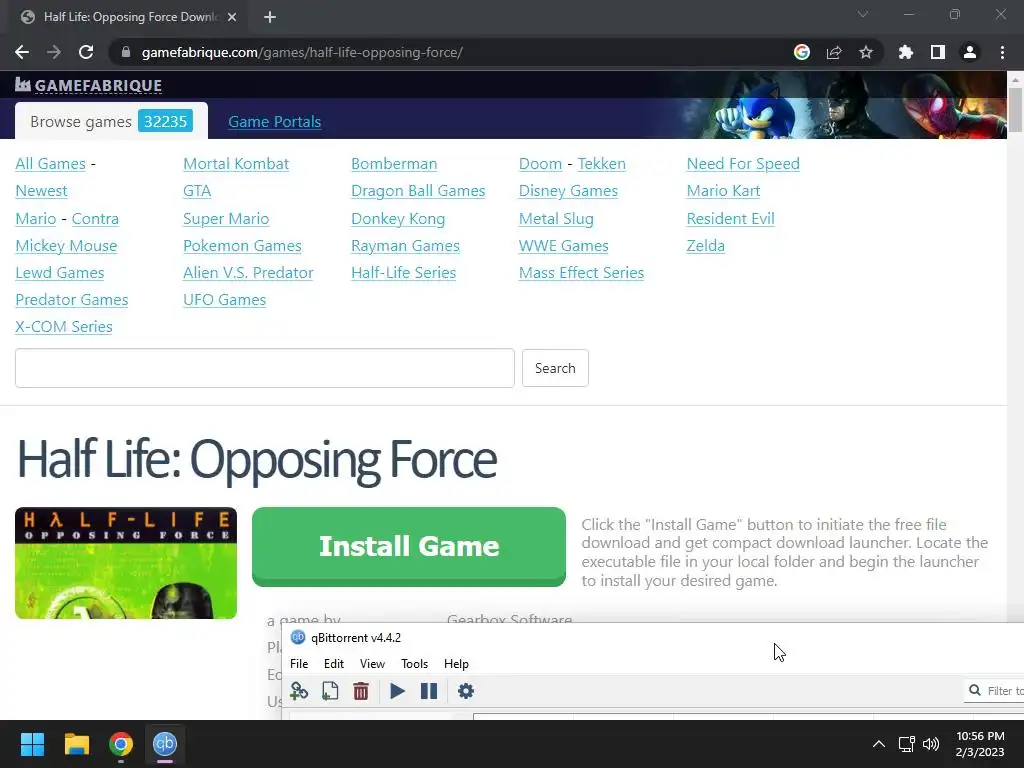Open the Pokemon Games link
Image resolution: width=1024 pixels, height=768 pixels.
point(242,246)
